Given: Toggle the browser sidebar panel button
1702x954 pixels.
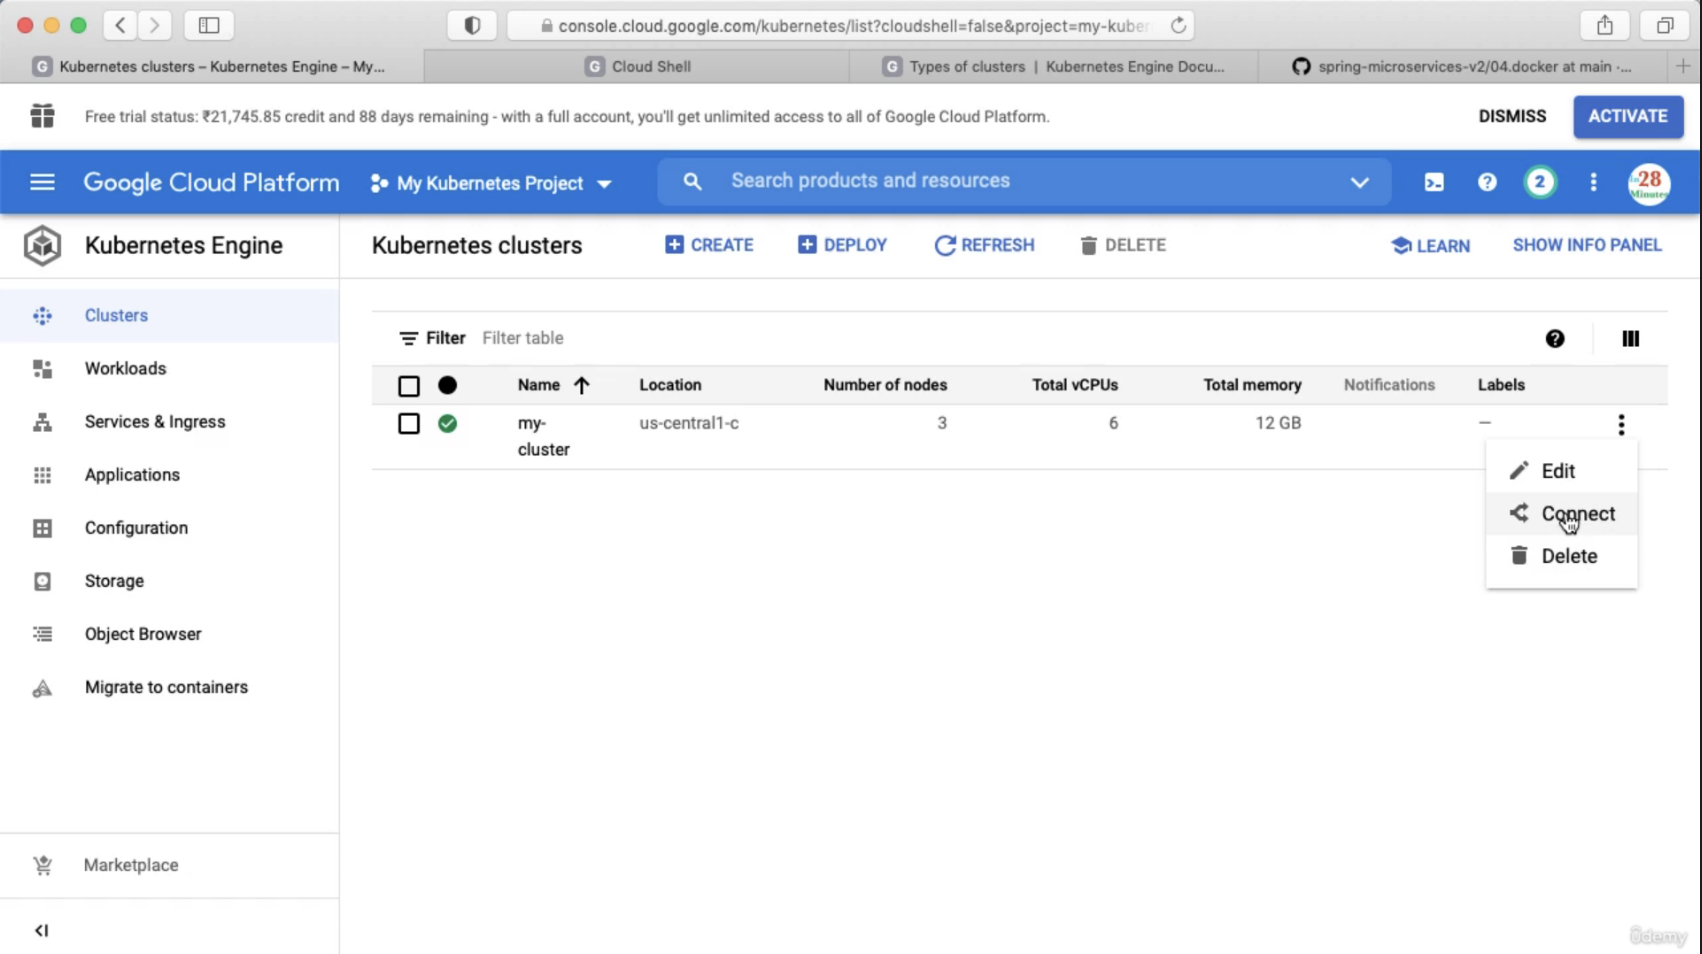Looking at the screenshot, I should 209,26.
